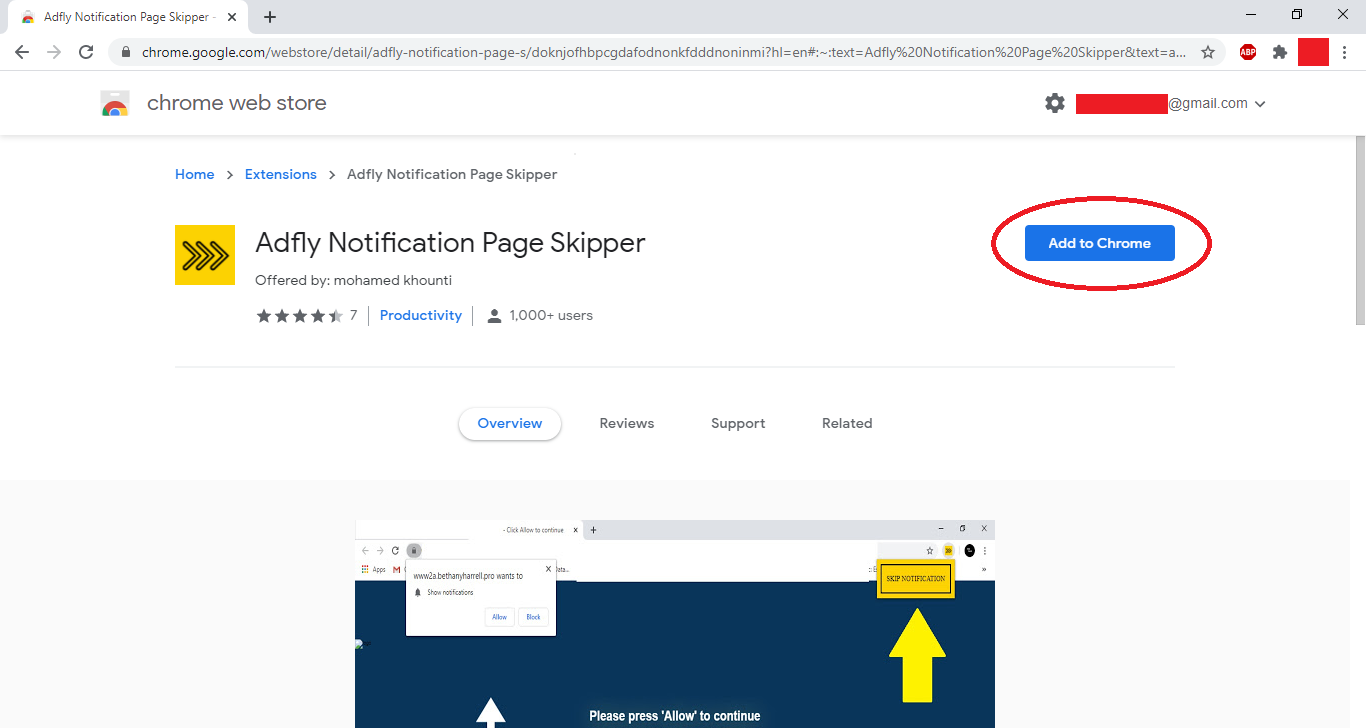Click the address bar URL
The height and width of the screenshot is (728, 1366).
coord(664,52)
